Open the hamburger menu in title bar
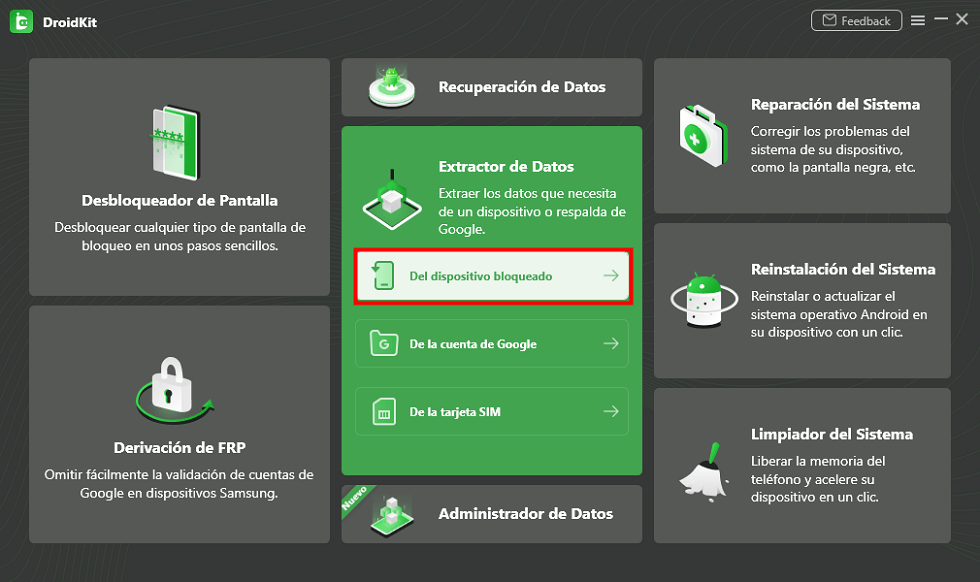Screen dimensions: 980x582 click(918, 21)
